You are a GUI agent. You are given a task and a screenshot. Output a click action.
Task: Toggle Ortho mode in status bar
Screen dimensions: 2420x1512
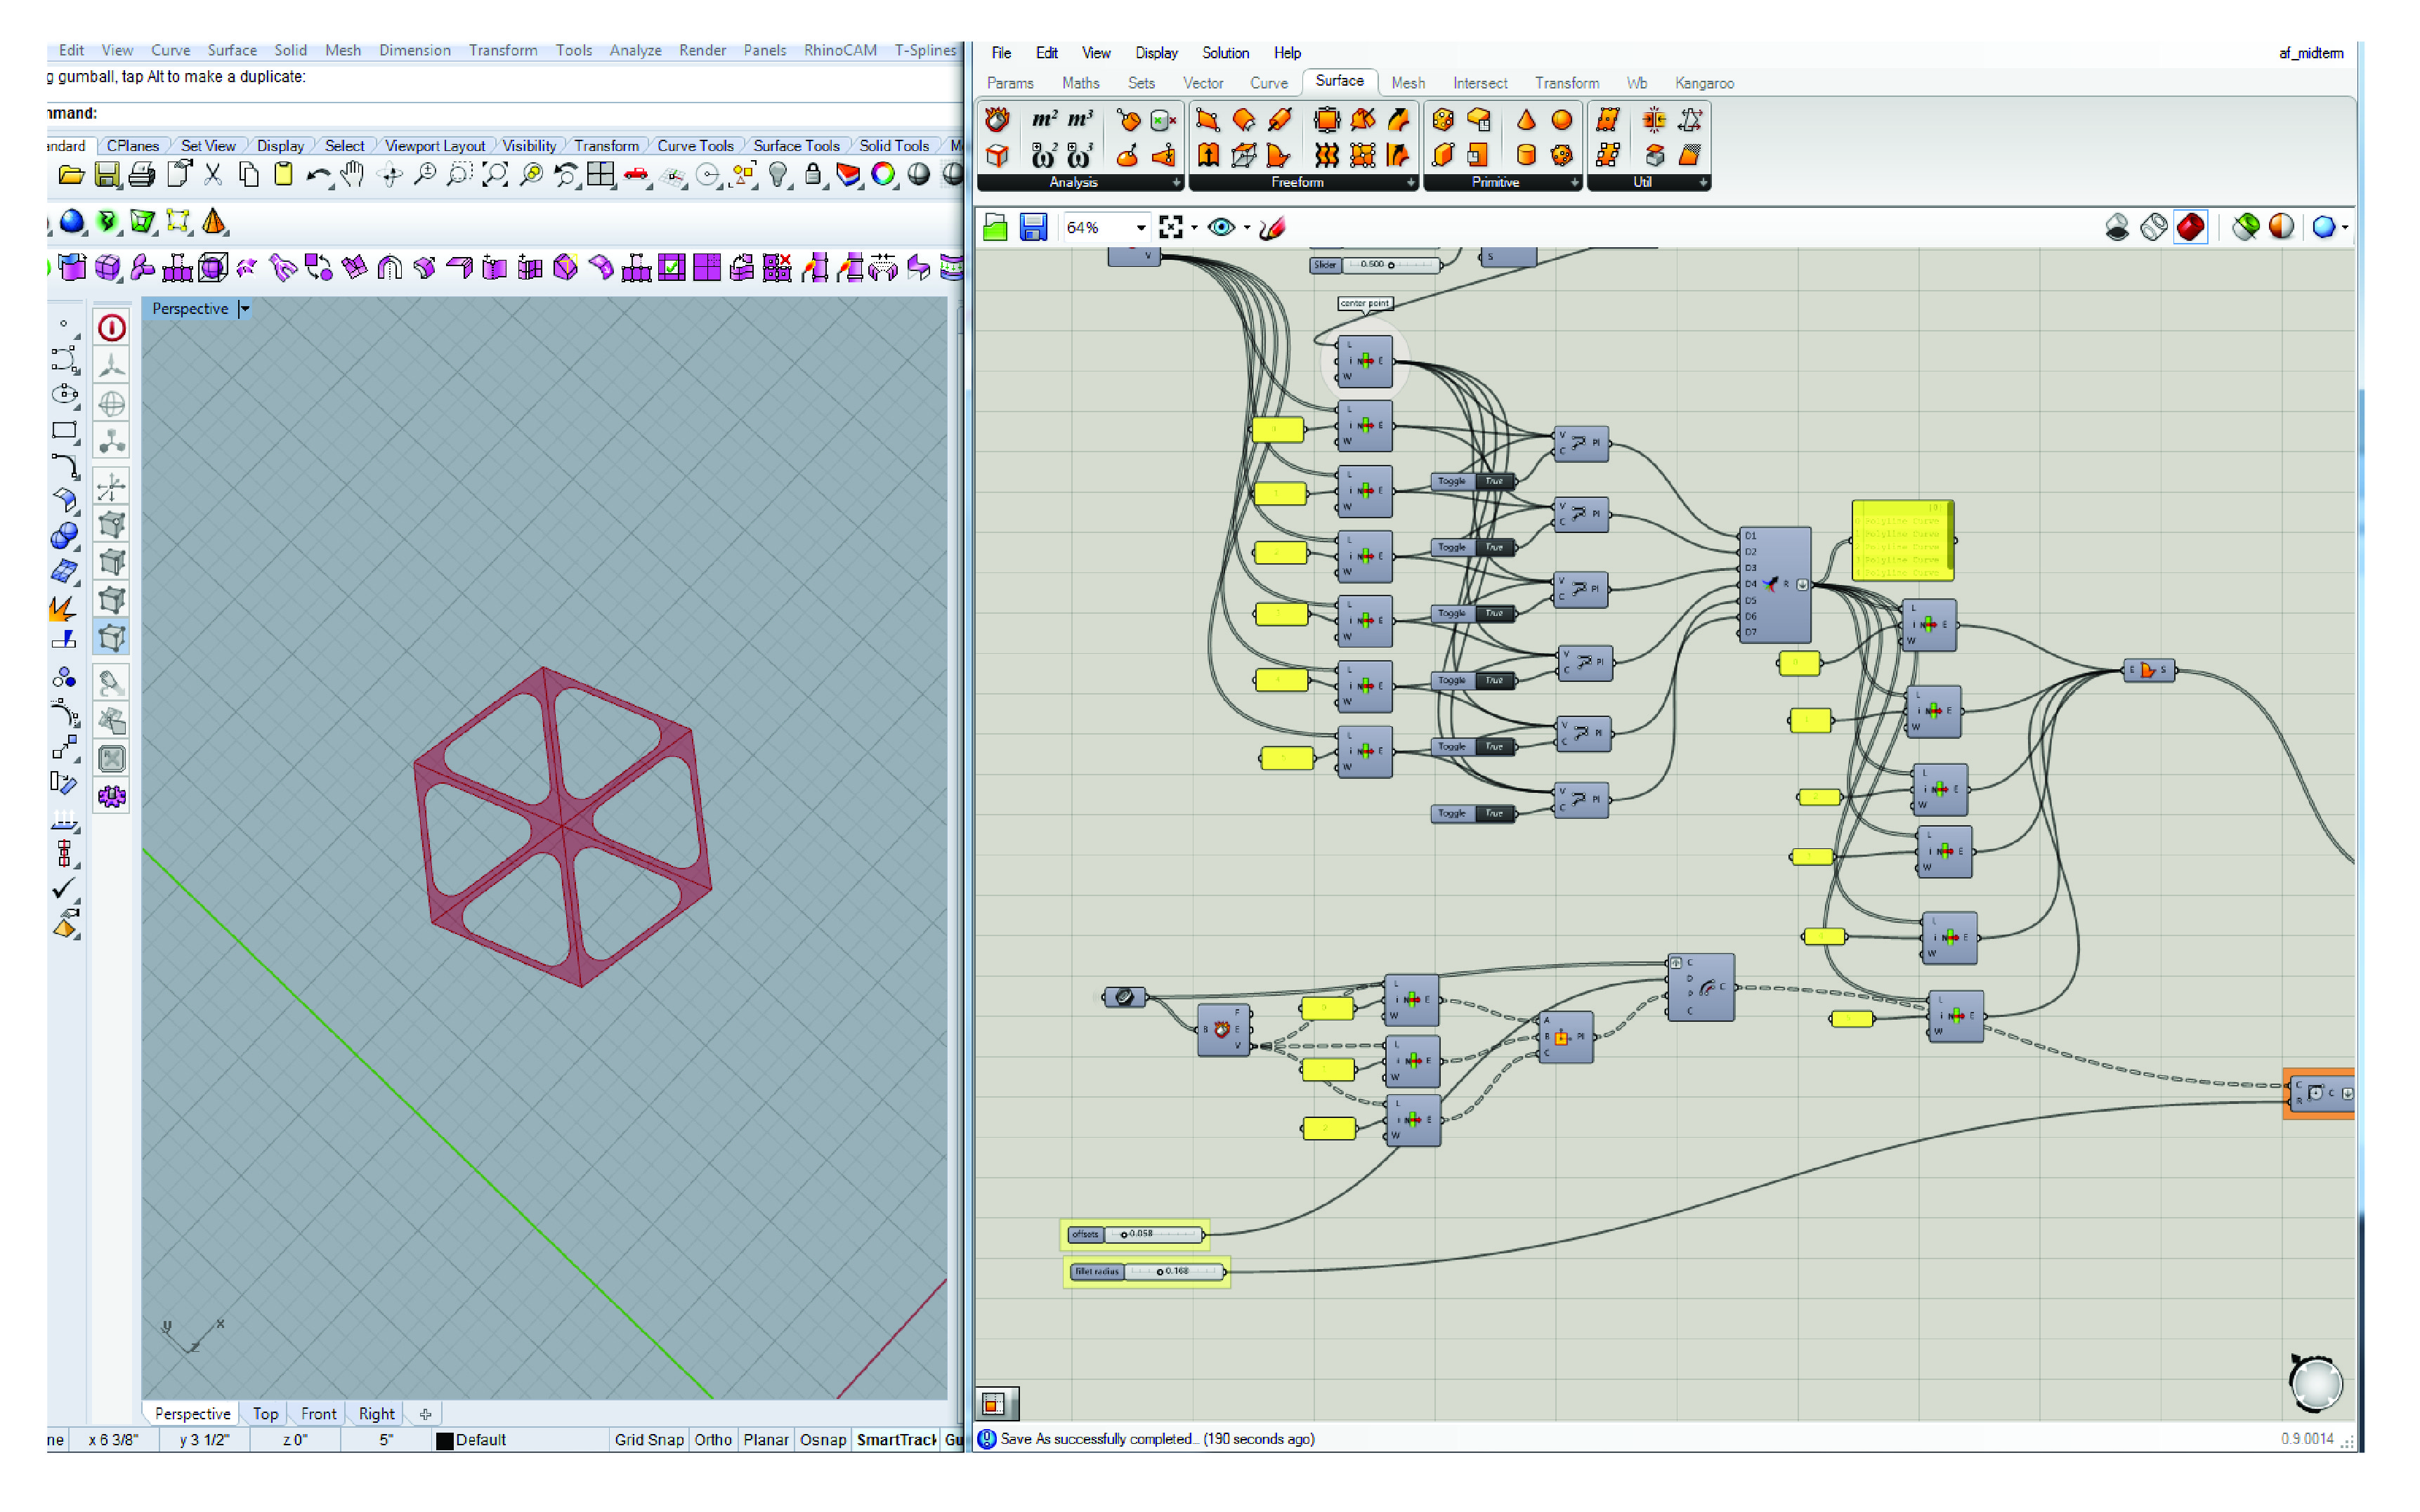click(x=713, y=1440)
